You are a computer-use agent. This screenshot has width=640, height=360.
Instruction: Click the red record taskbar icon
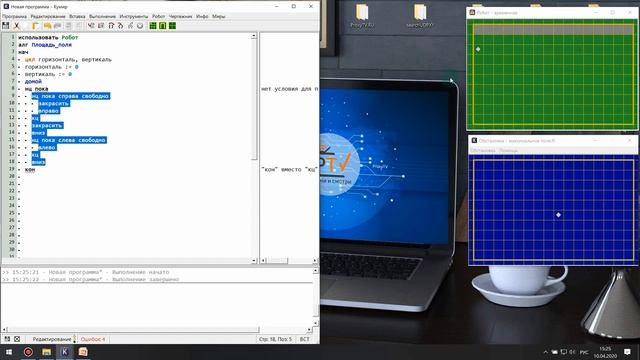pos(28,352)
